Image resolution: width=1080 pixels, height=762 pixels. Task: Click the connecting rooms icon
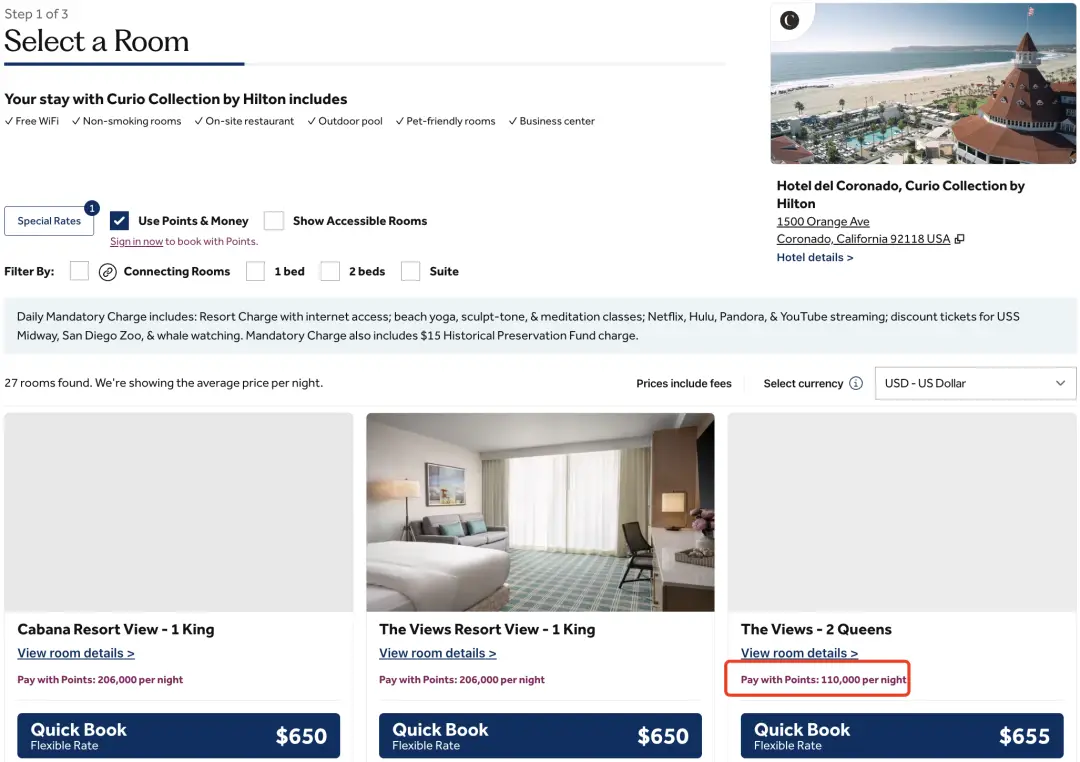[108, 272]
